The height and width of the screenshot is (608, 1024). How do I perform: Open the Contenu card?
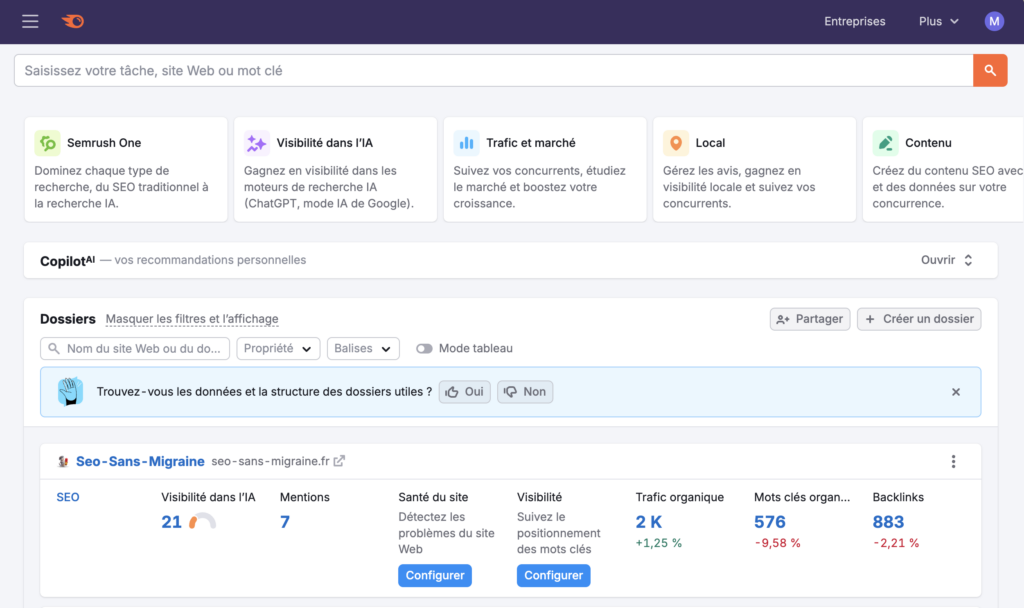pyautogui.click(x=944, y=170)
